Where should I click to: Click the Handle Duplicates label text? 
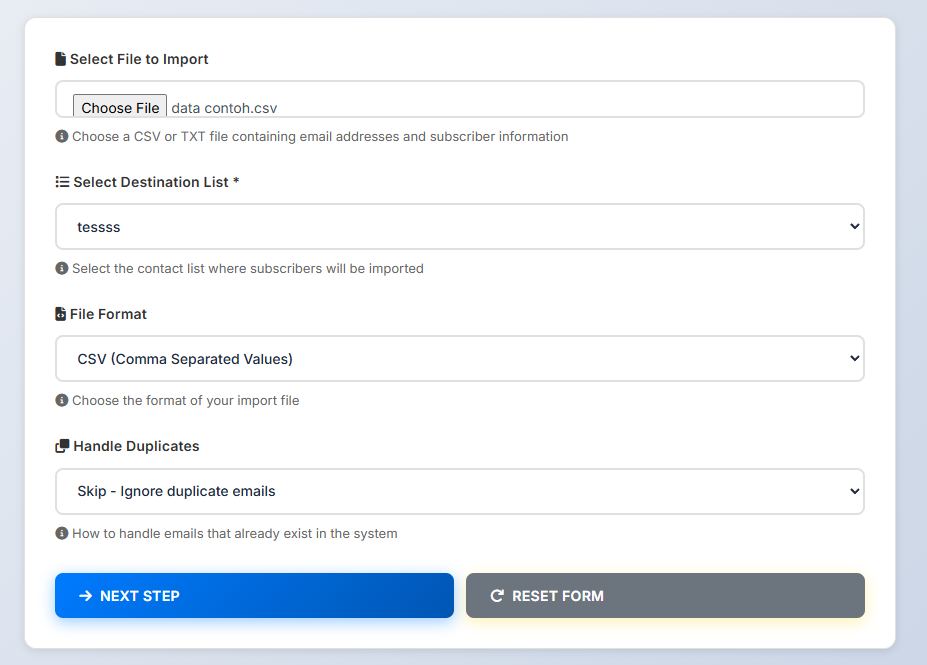coord(136,446)
